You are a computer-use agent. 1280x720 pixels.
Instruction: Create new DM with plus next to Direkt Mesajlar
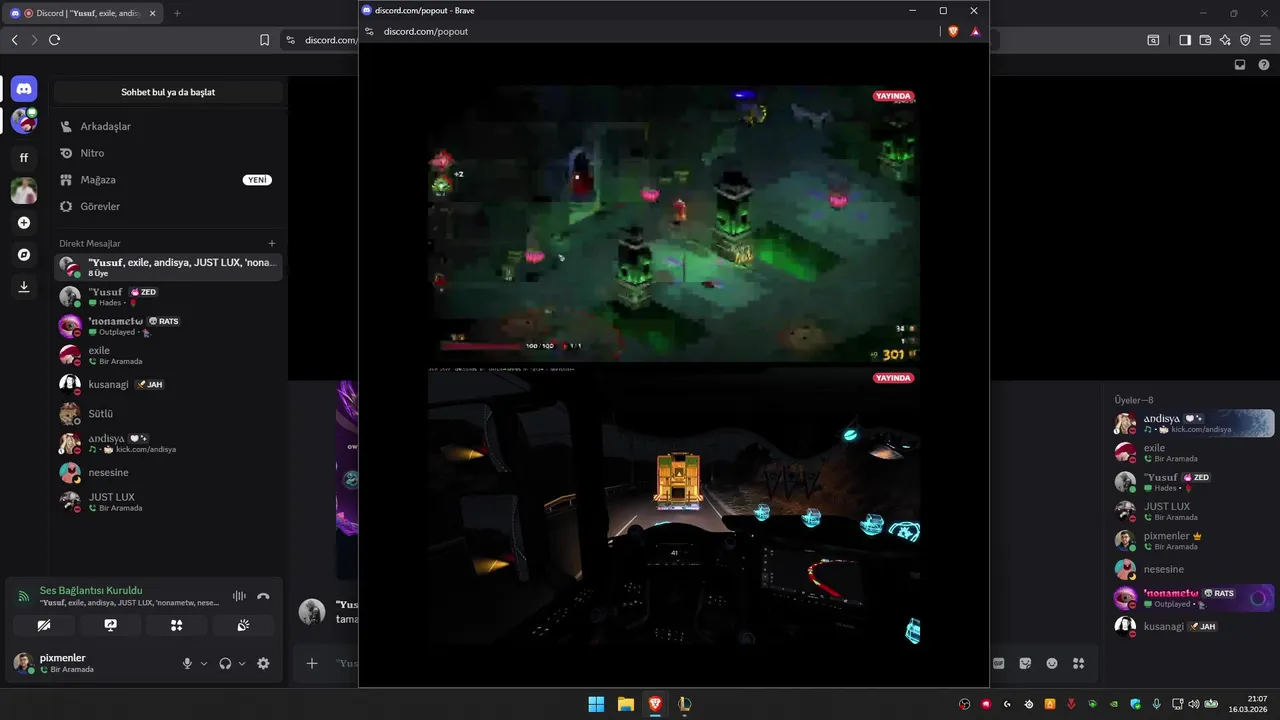(x=272, y=243)
